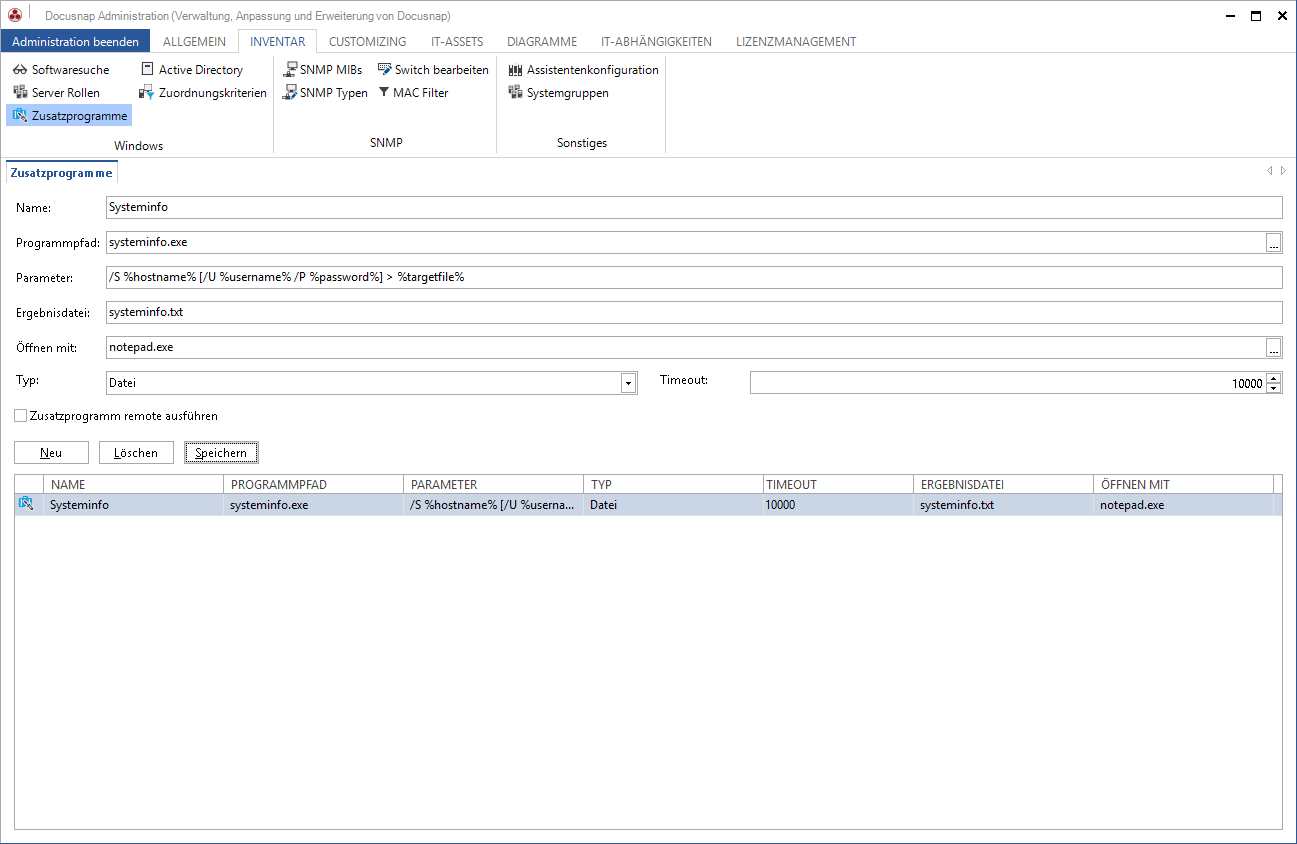This screenshot has width=1297, height=844.
Task: Select Zusatzprogramme ribbon item
Action: [70, 116]
